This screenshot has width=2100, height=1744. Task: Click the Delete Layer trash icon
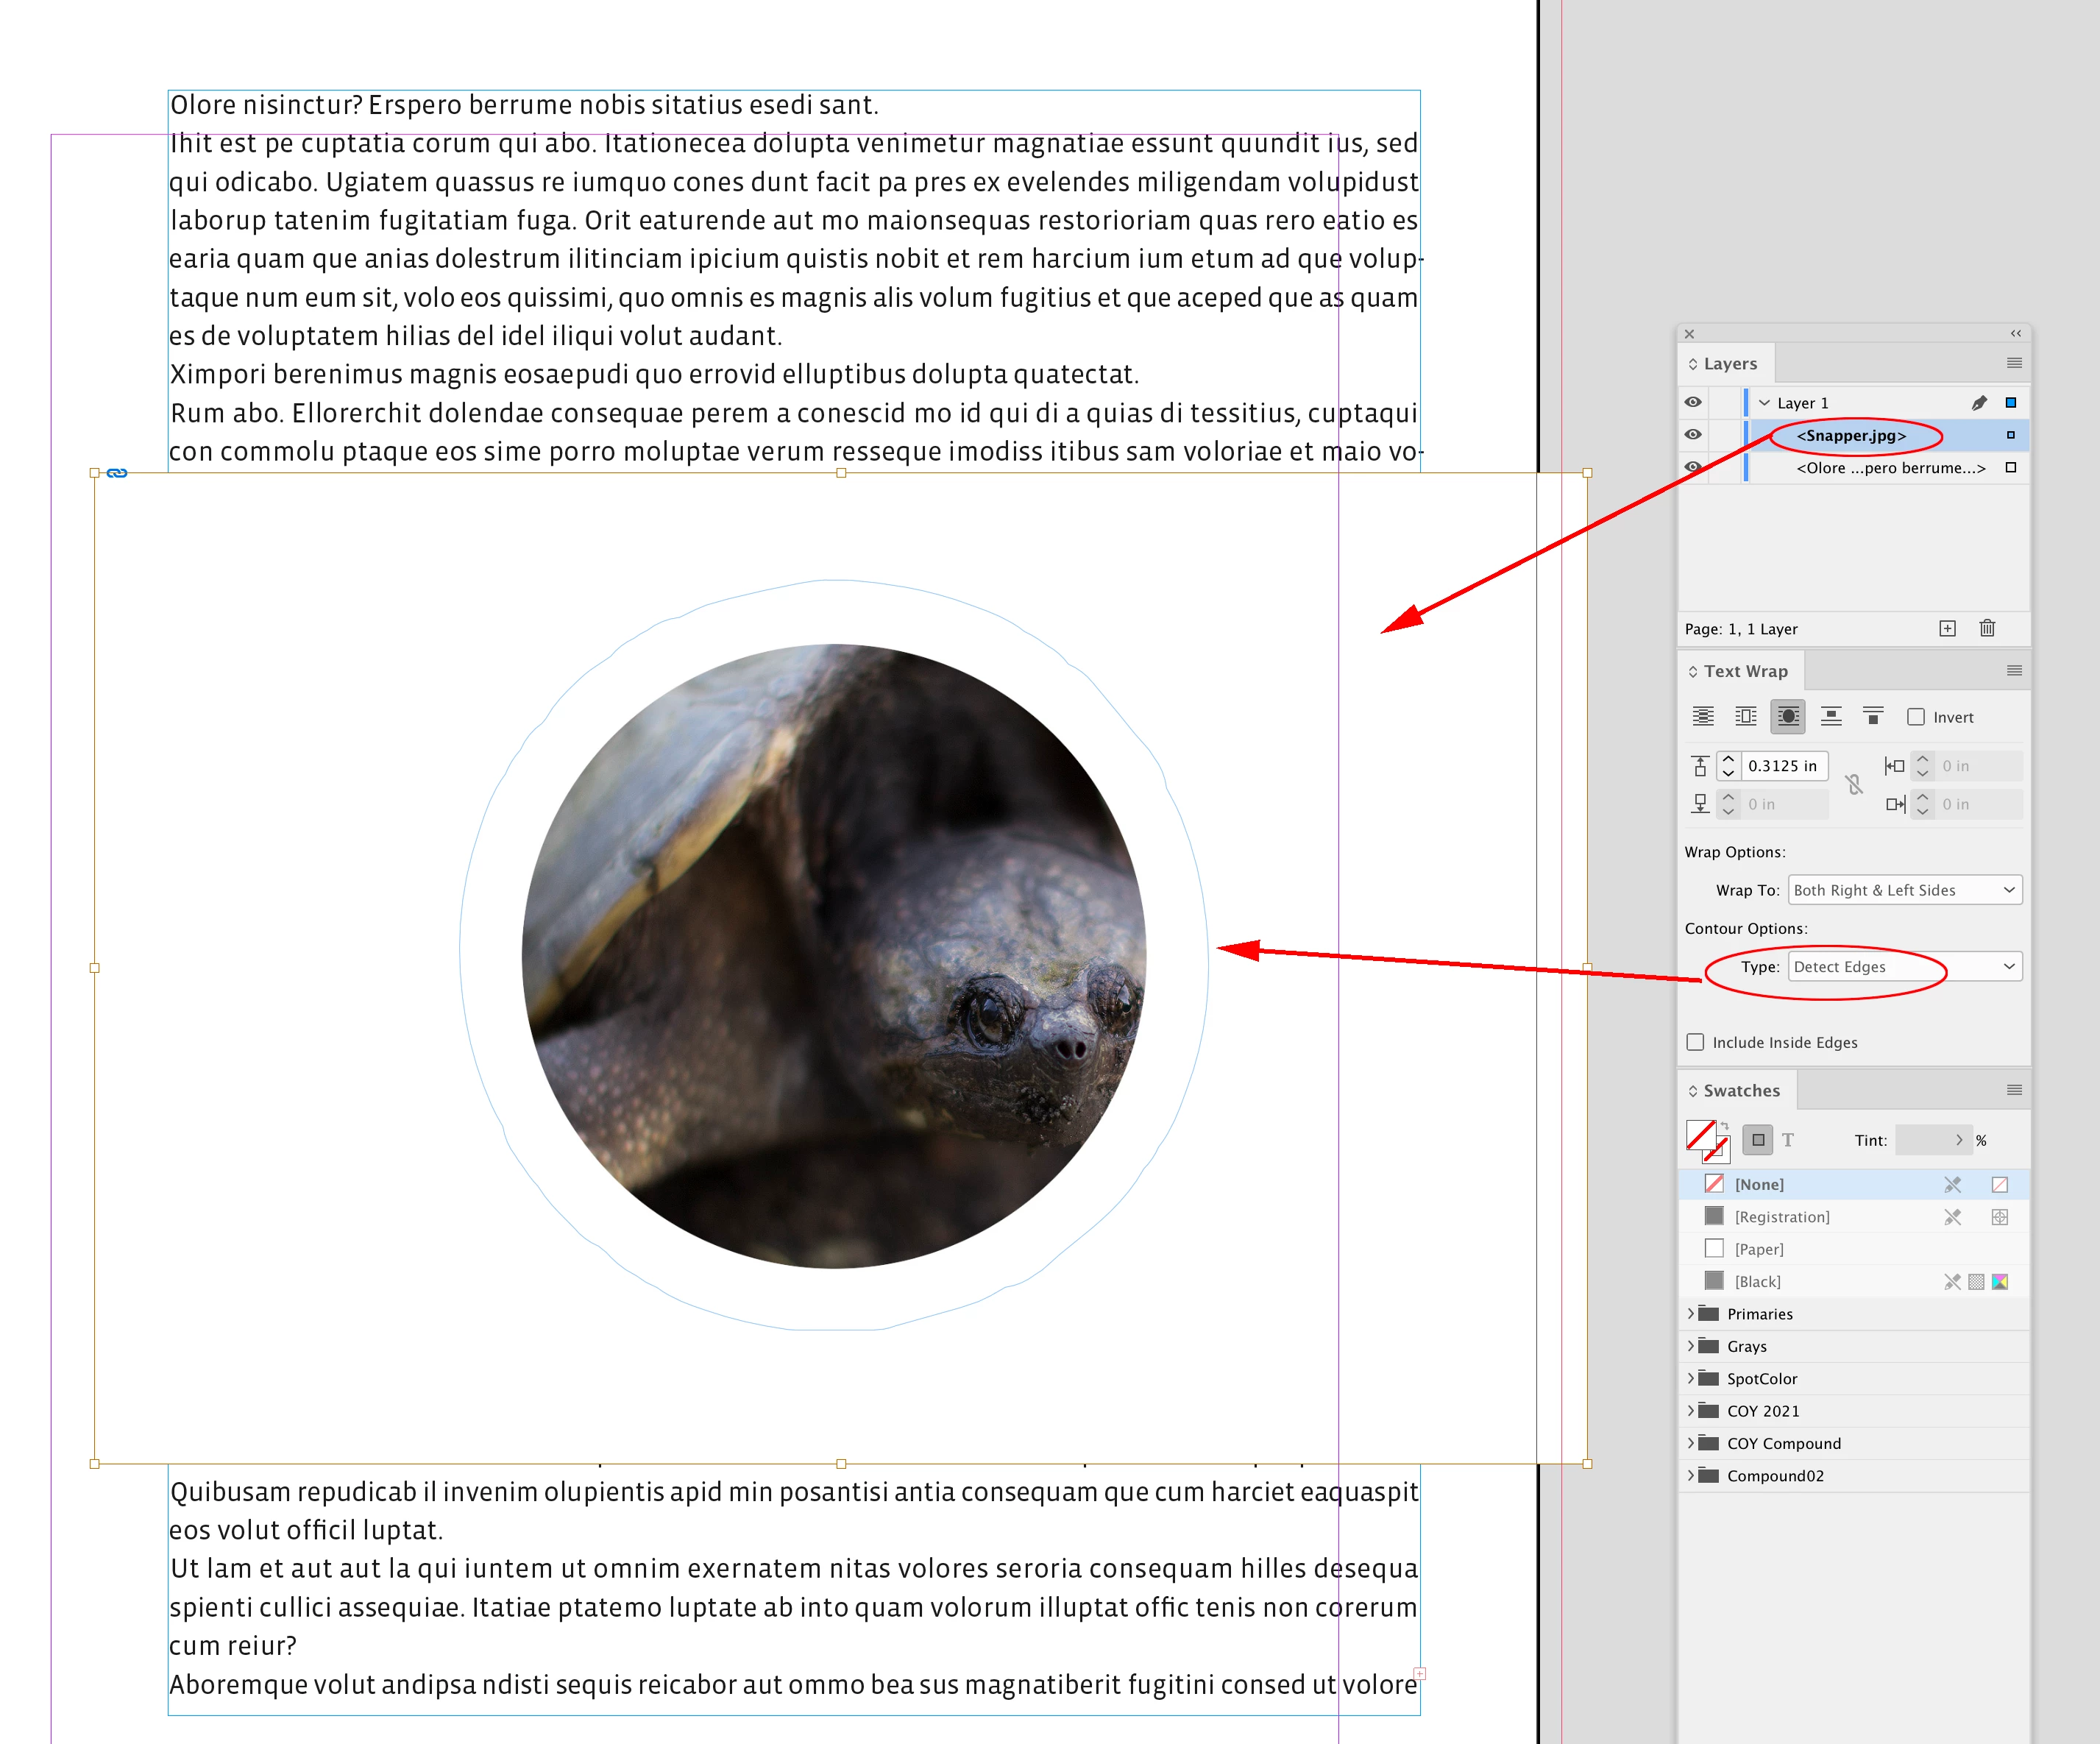[1987, 628]
